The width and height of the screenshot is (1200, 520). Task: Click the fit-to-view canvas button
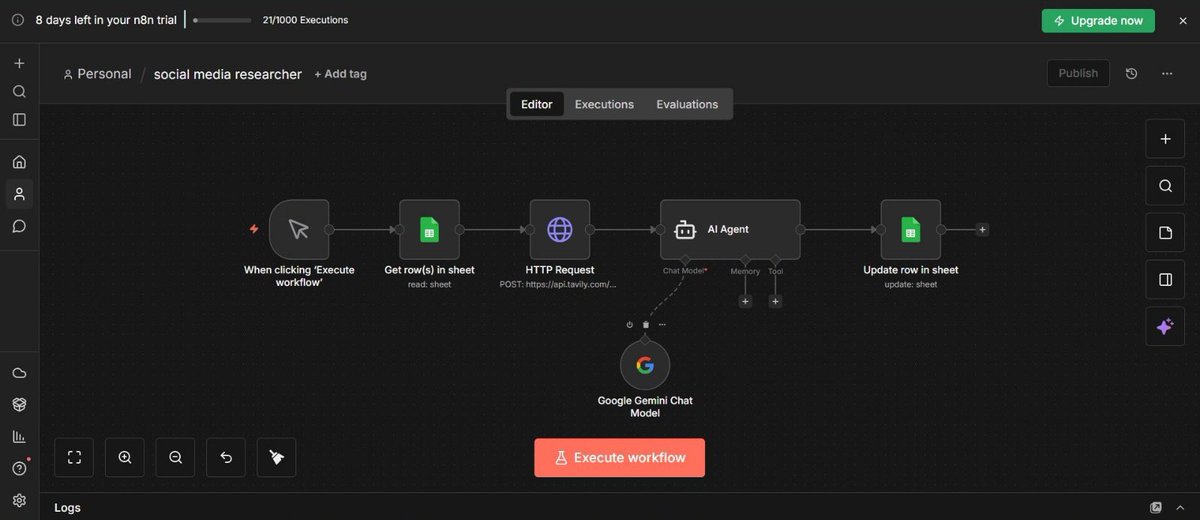[74, 457]
